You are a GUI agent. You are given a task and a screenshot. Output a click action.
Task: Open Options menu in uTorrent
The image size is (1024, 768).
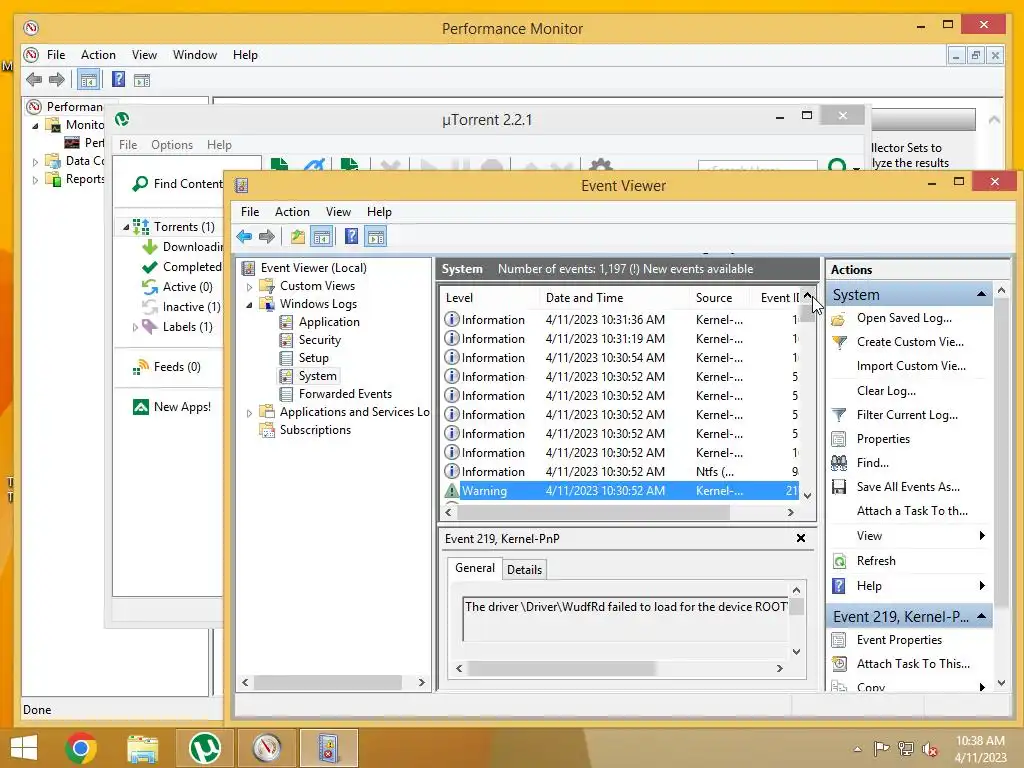pos(172,145)
